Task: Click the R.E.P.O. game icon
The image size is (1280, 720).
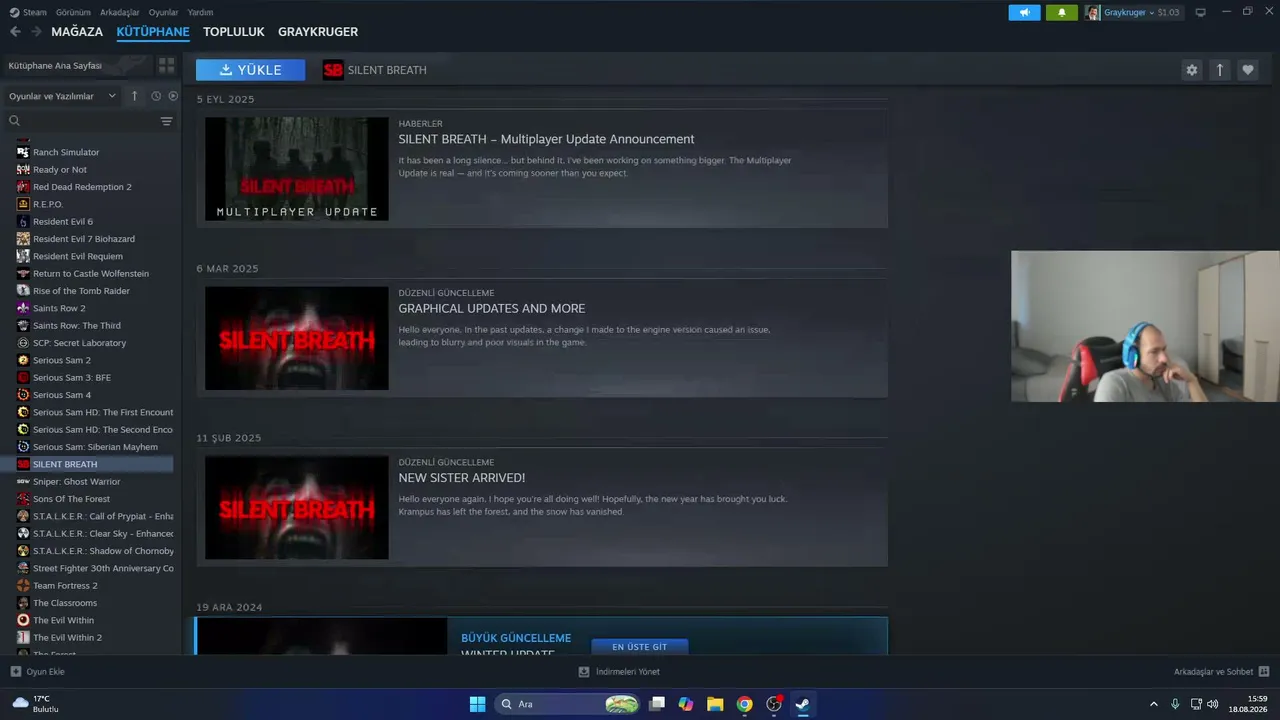Action: click(x=23, y=204)
